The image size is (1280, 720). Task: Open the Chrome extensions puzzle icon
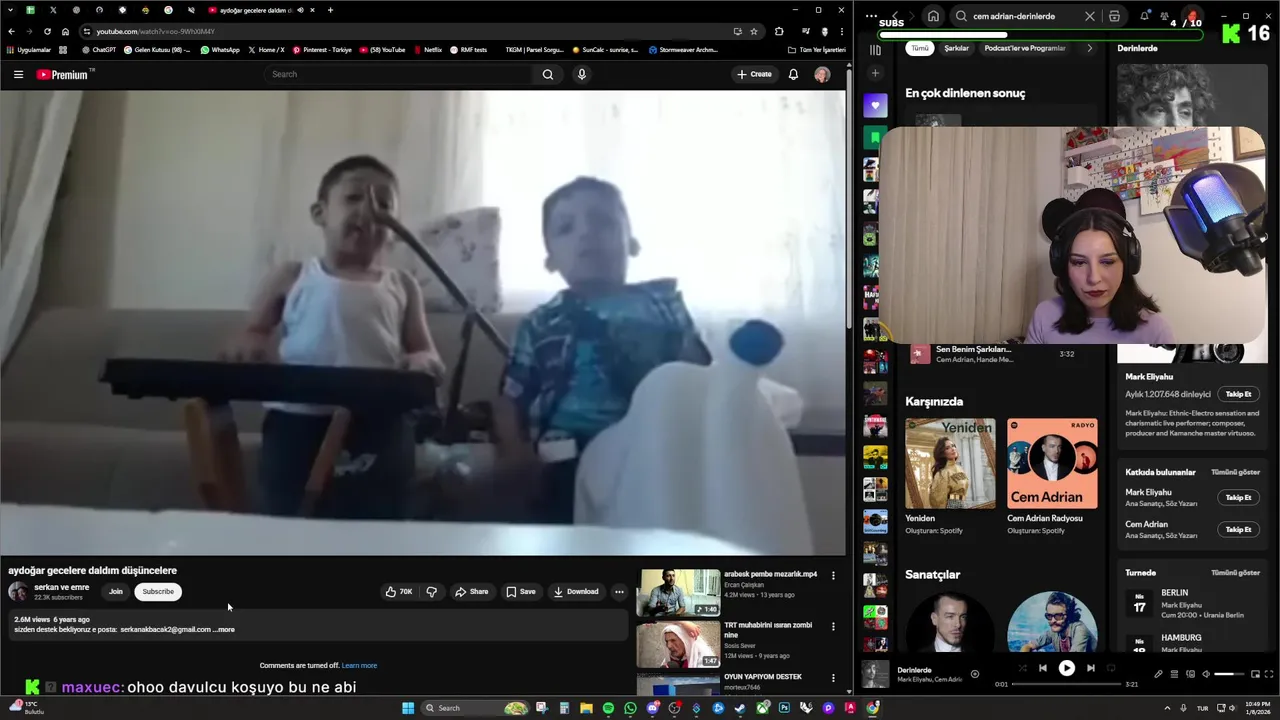pos(779,31)
